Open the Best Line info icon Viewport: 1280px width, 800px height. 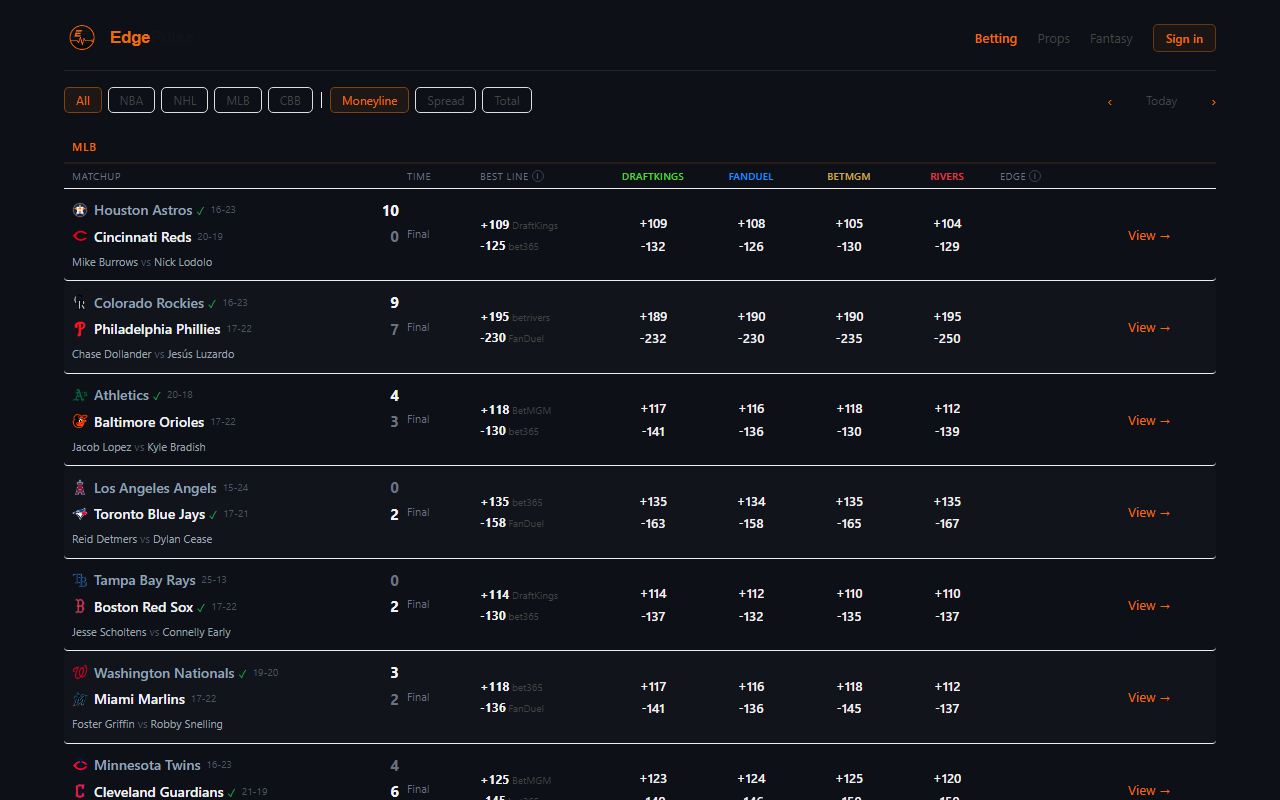[538, 176]
